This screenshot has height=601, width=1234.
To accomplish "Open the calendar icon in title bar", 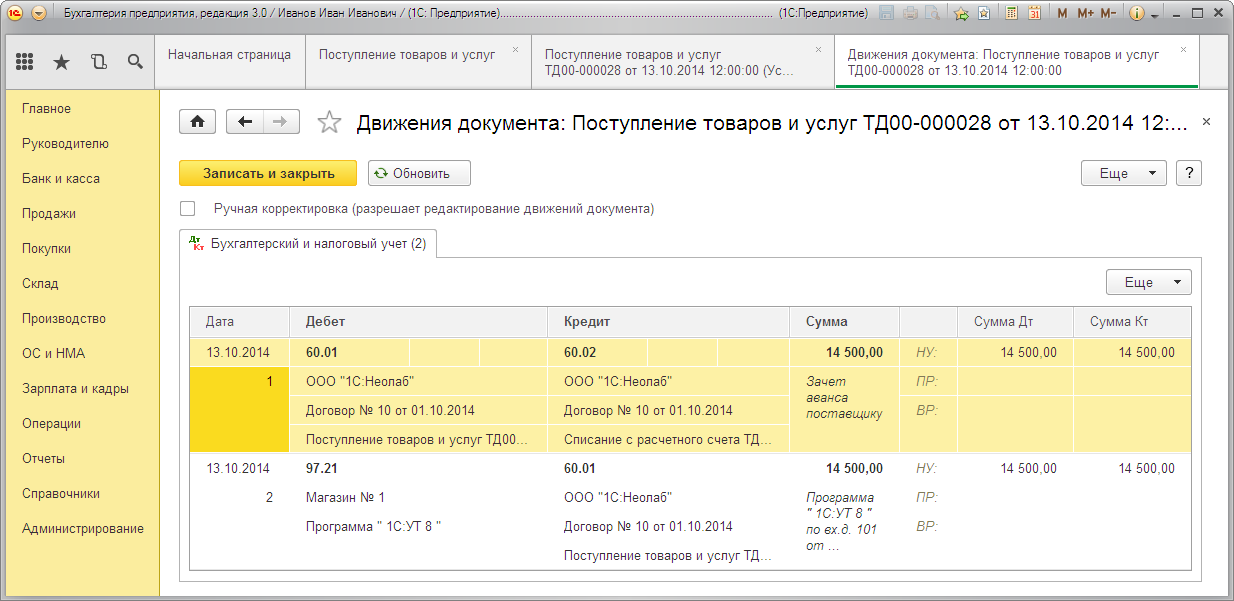I will [x=1035, y=14].
